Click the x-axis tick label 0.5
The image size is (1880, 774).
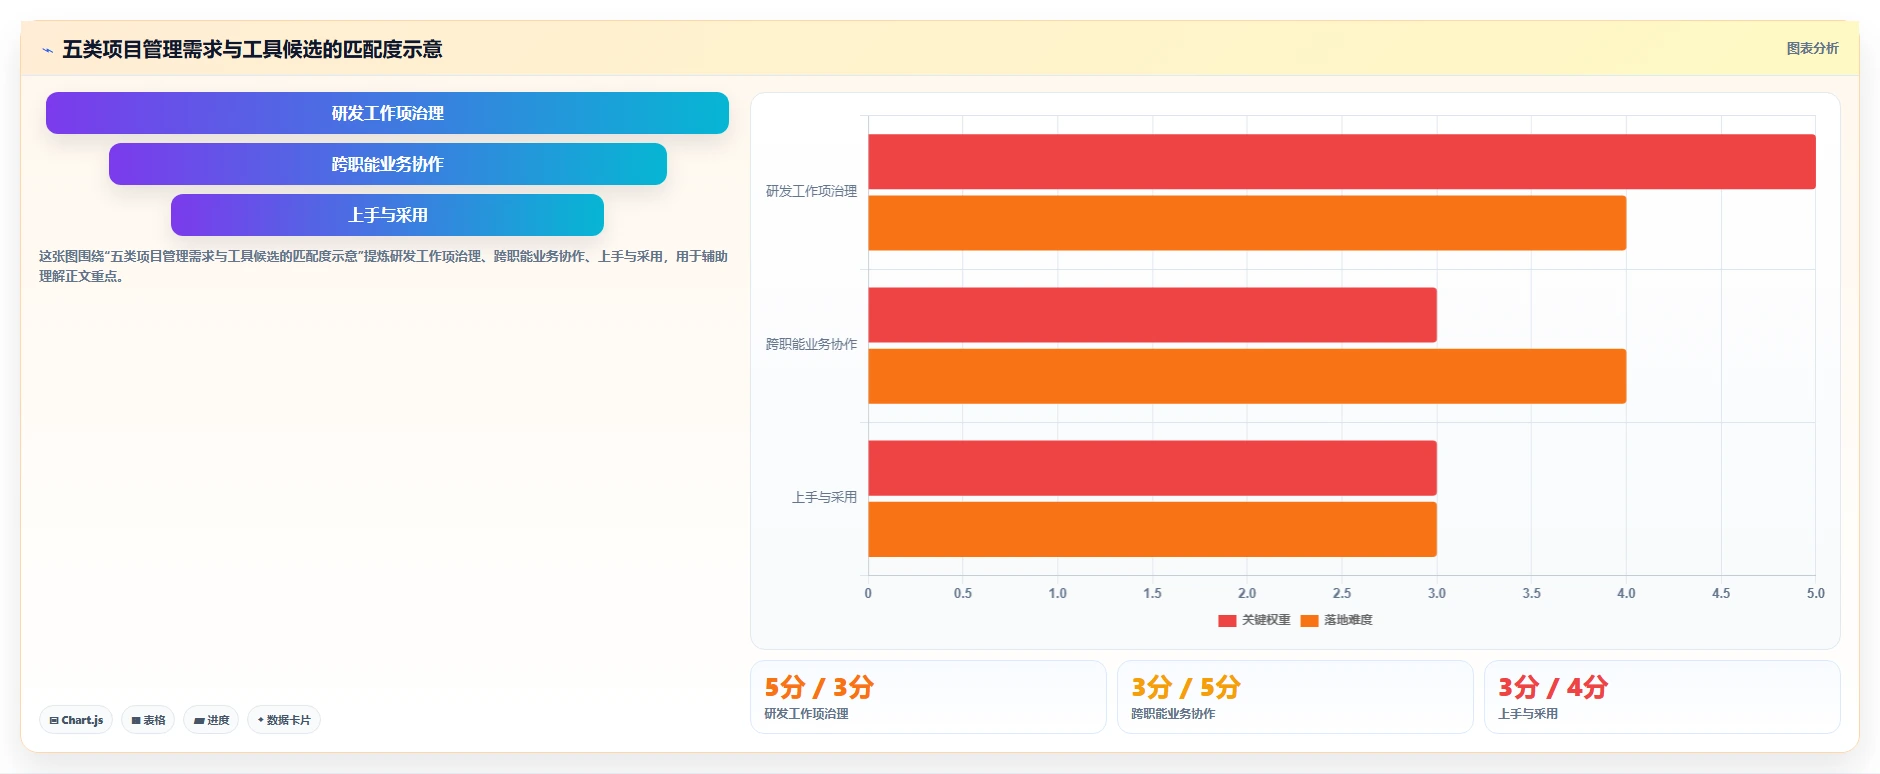963,593
